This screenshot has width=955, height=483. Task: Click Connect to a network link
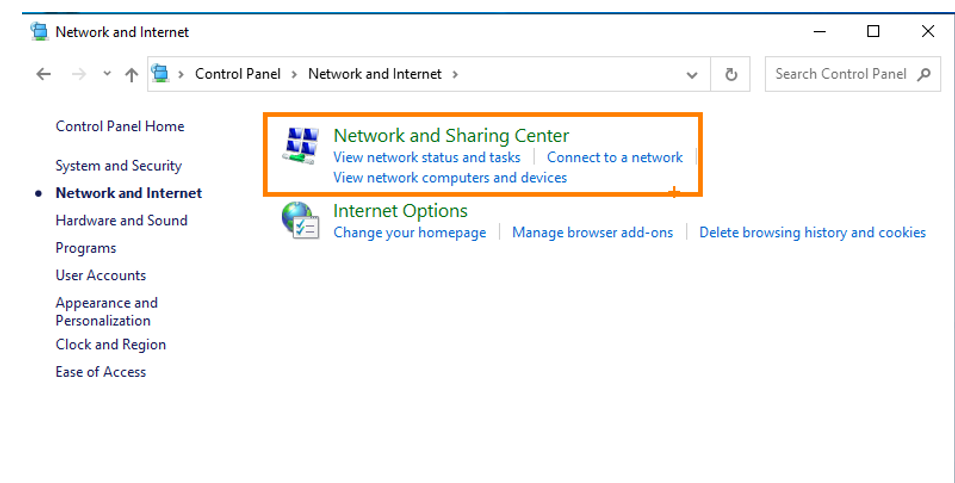tap(614, 157)
